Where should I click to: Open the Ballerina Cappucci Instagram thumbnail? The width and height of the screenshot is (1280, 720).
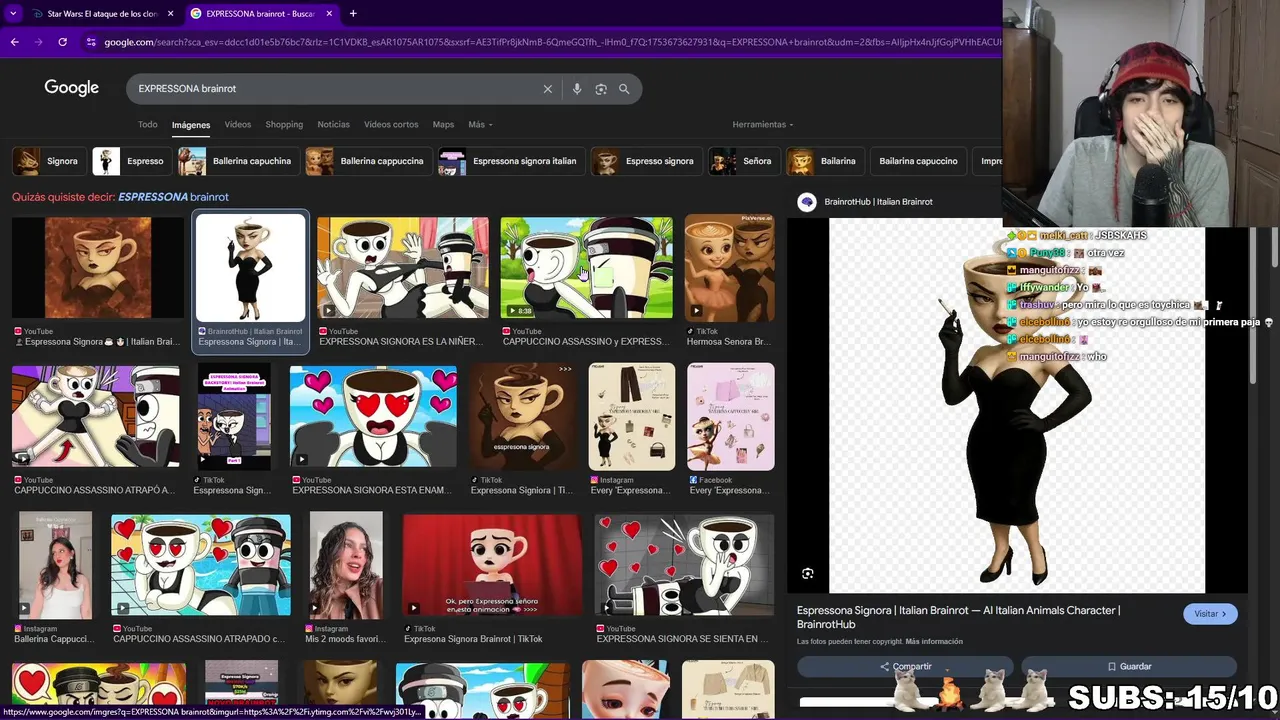[55, 565]
